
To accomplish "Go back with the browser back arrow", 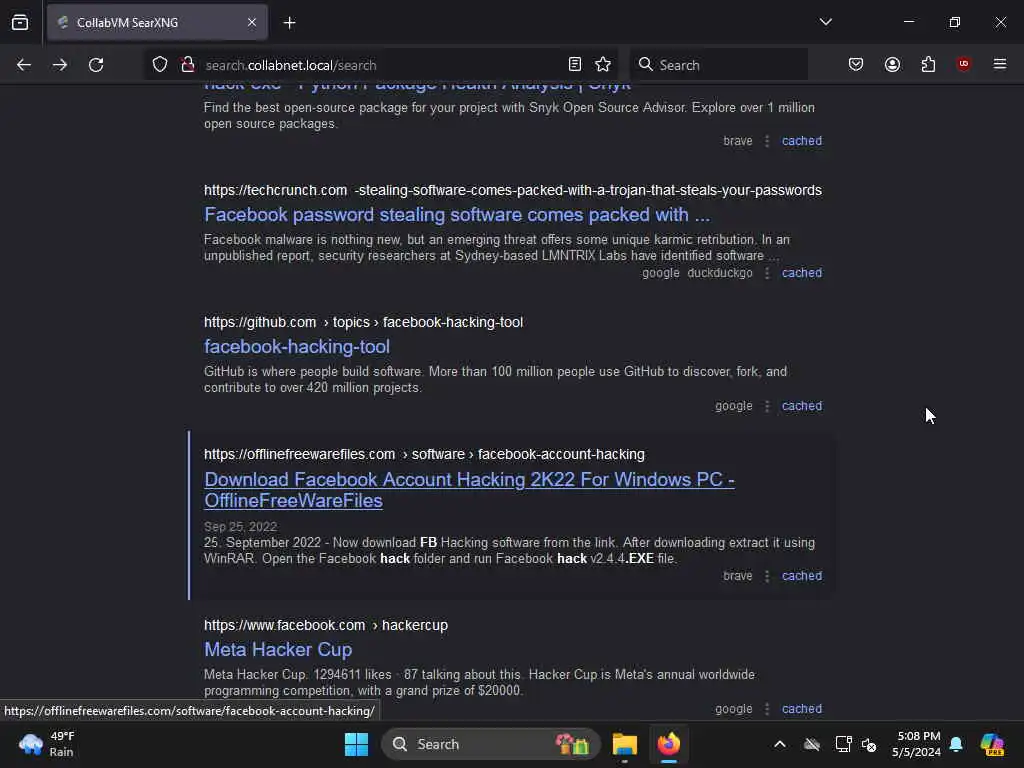I will click(24, 65).
